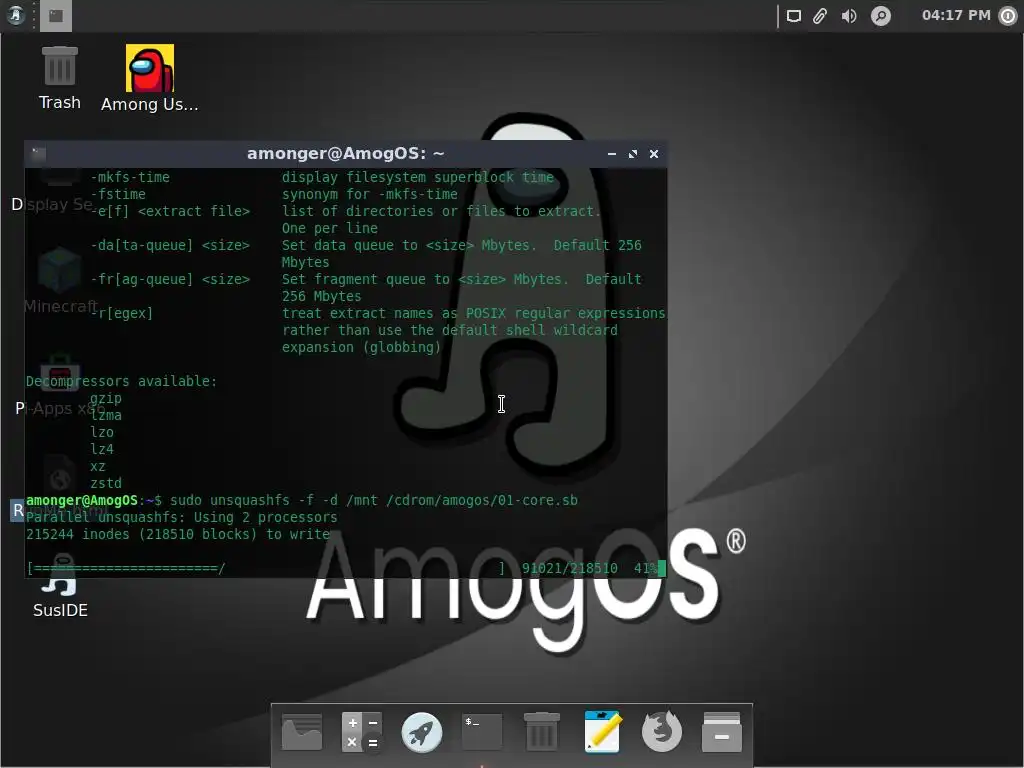Click the terminal title bar text
Image resolution: width=1024 pixels, height=768 pixels.
click(x=345, y=153)
